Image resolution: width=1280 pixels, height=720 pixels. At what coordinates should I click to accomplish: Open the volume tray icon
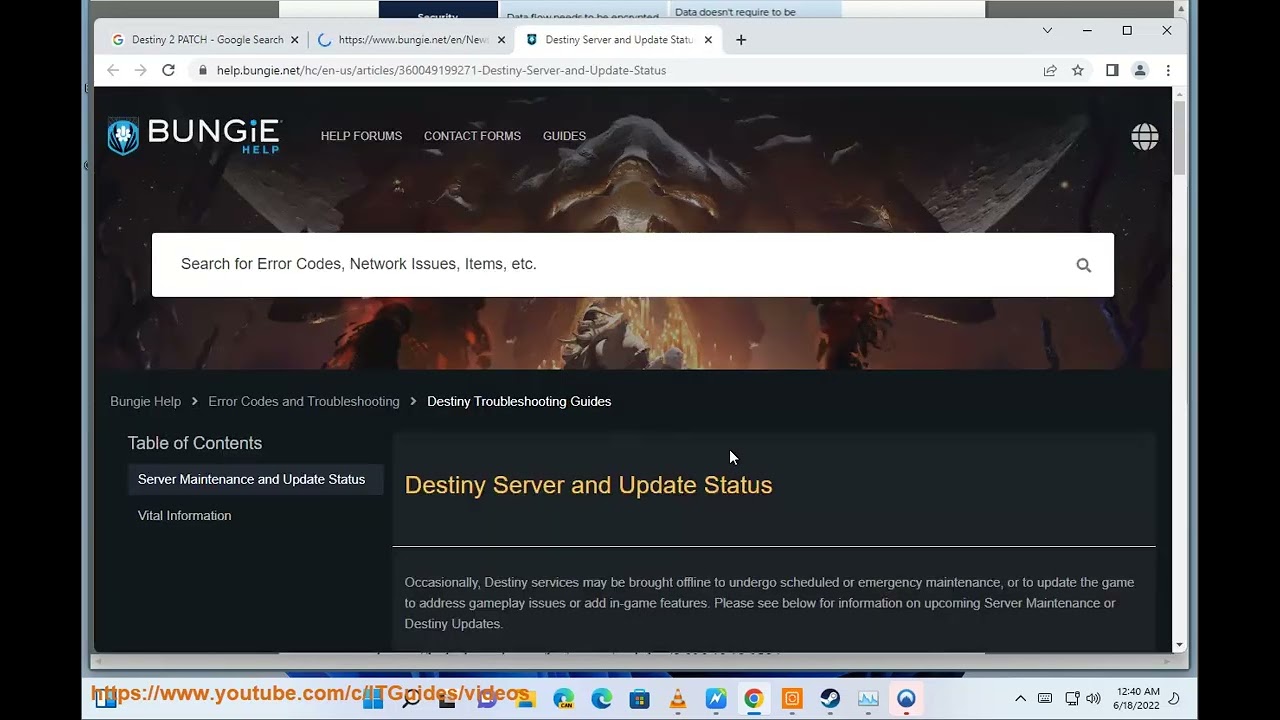pyautogui.click(x=1093, y=698)
